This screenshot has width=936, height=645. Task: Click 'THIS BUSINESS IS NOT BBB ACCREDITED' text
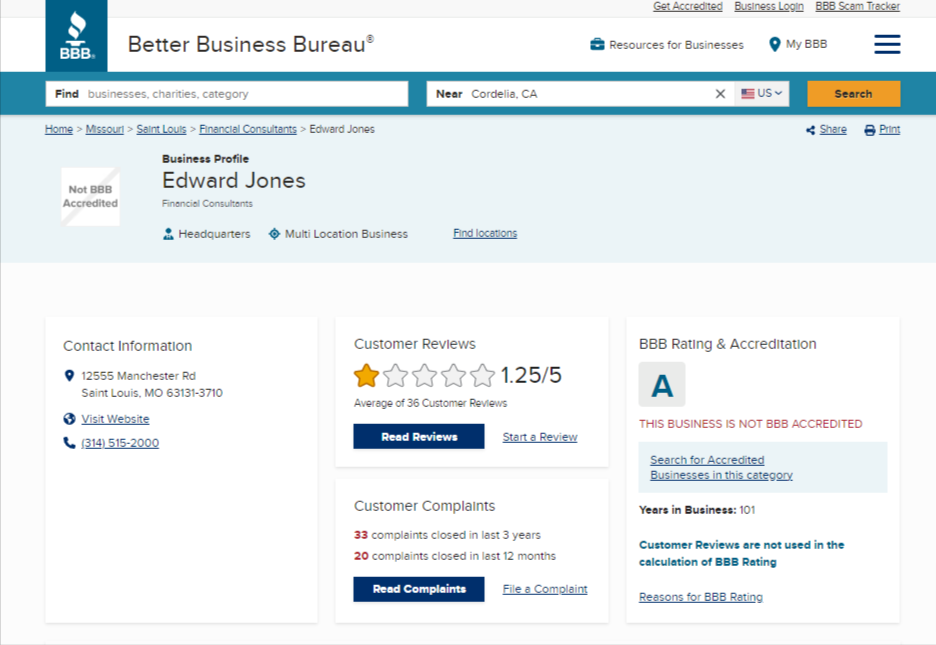[750, 424]
